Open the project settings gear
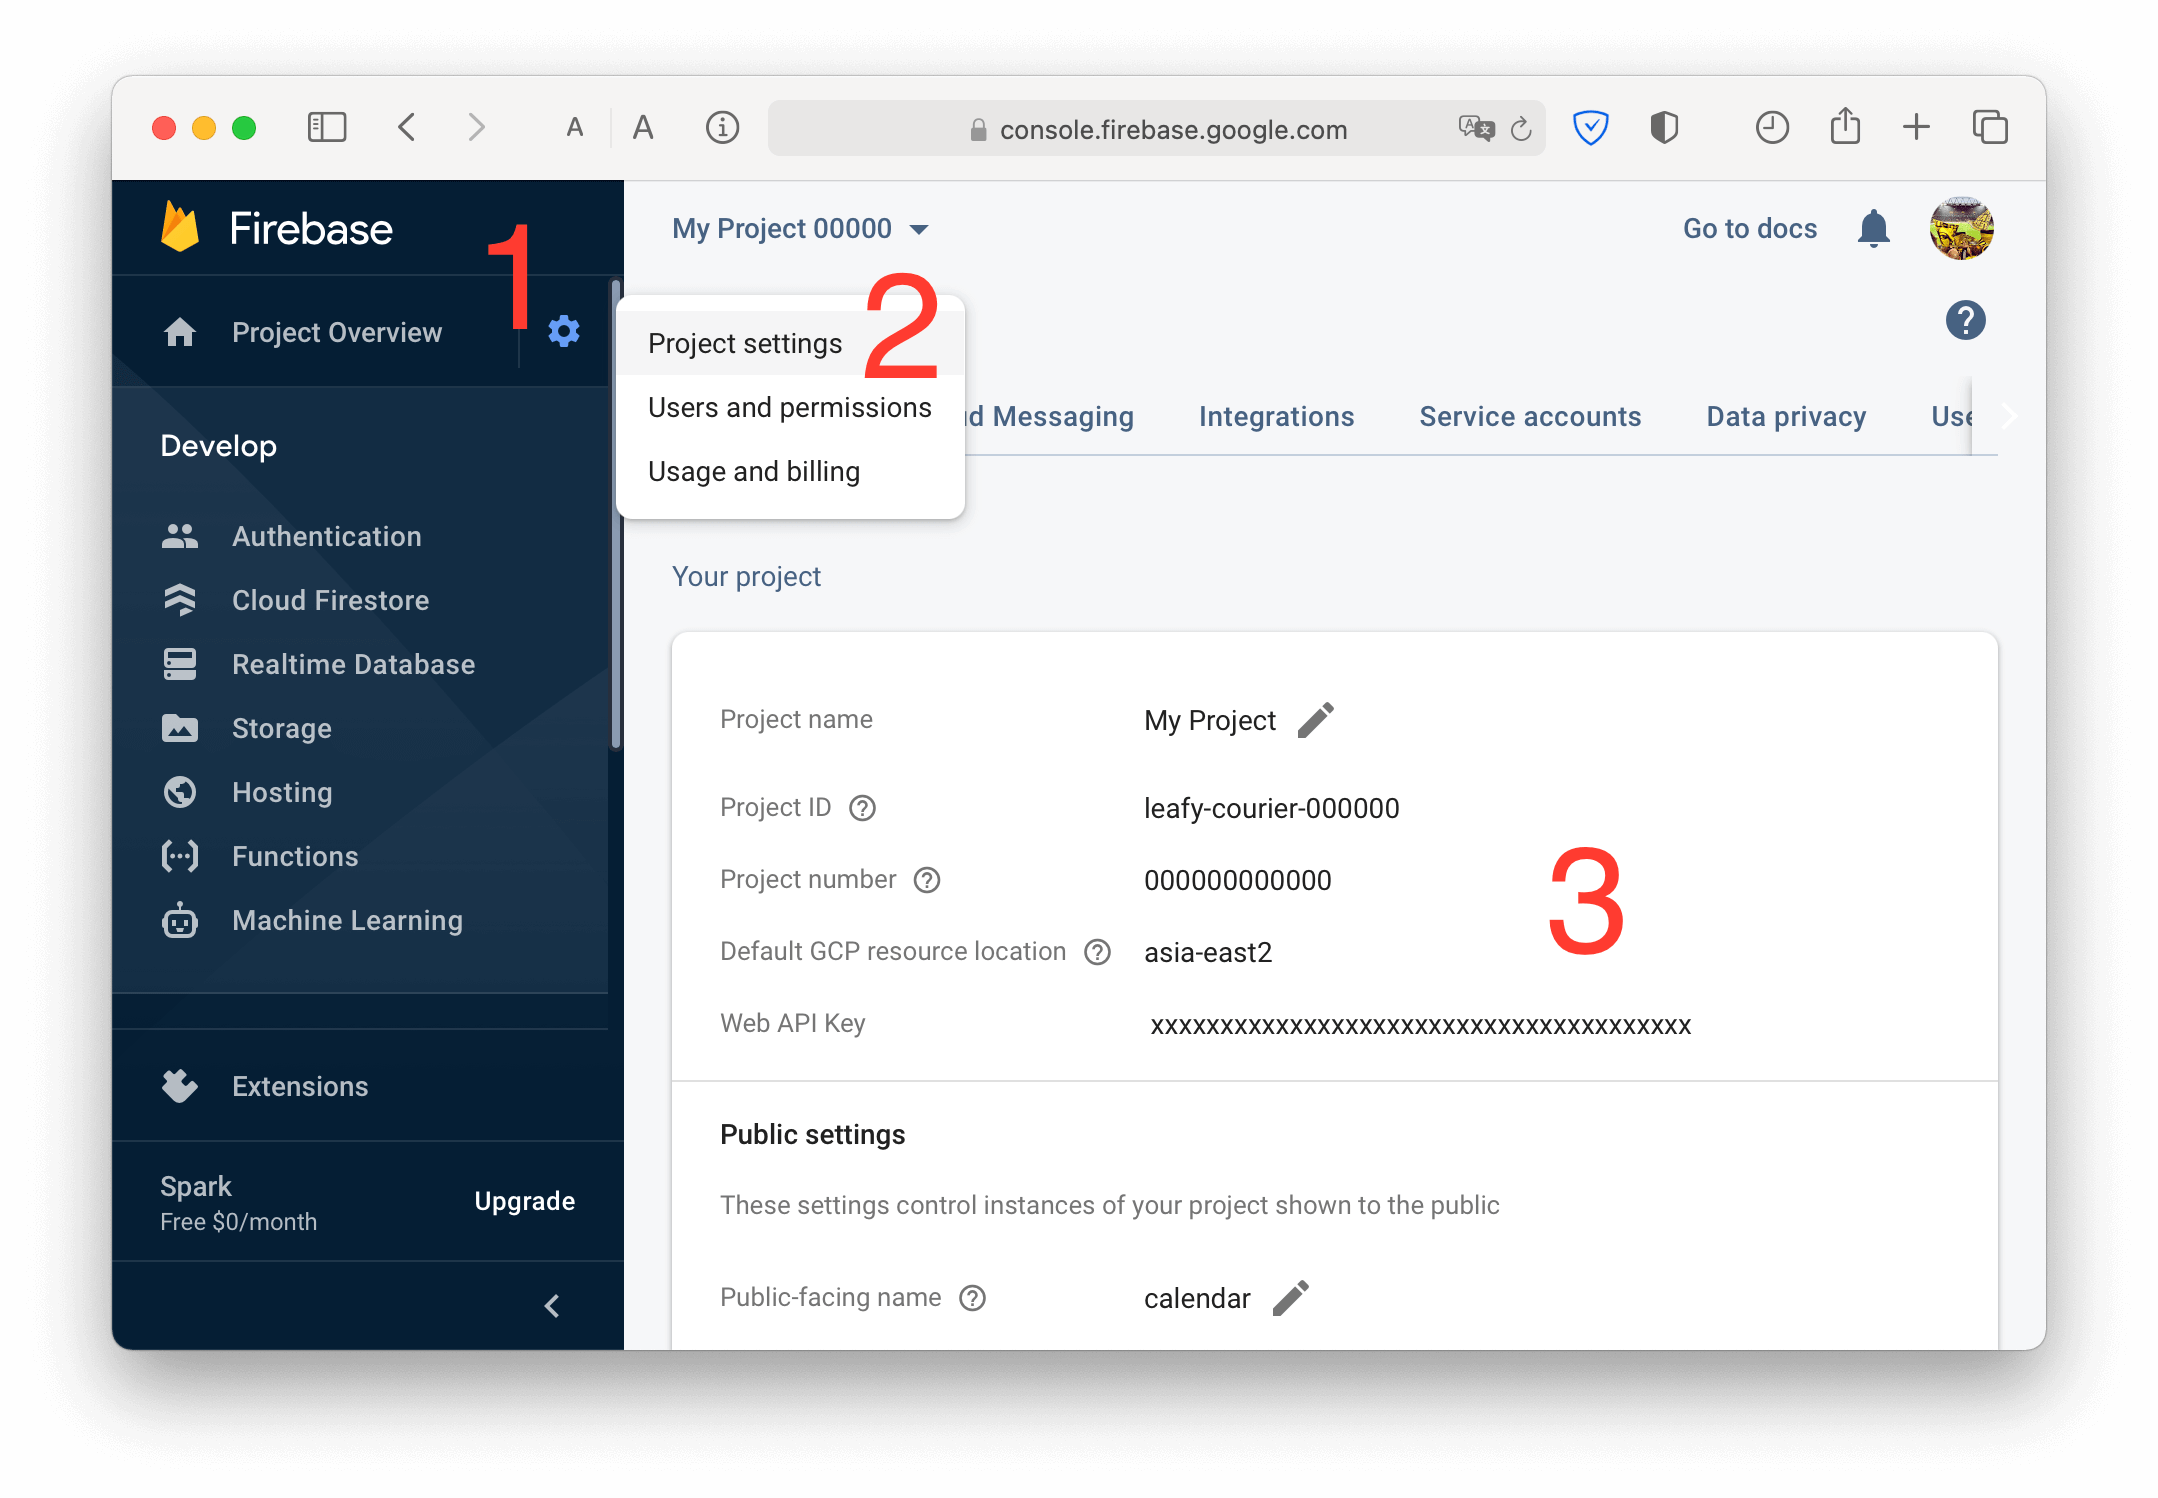 tap(563, 331)
